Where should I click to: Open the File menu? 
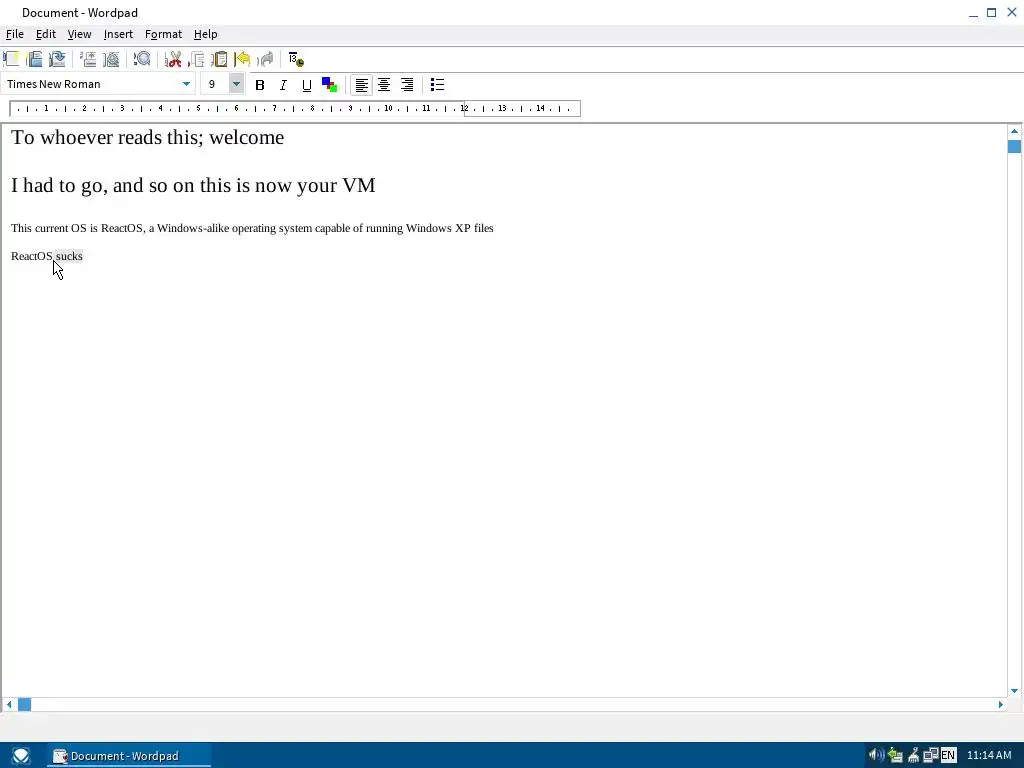tap(14, 34)
